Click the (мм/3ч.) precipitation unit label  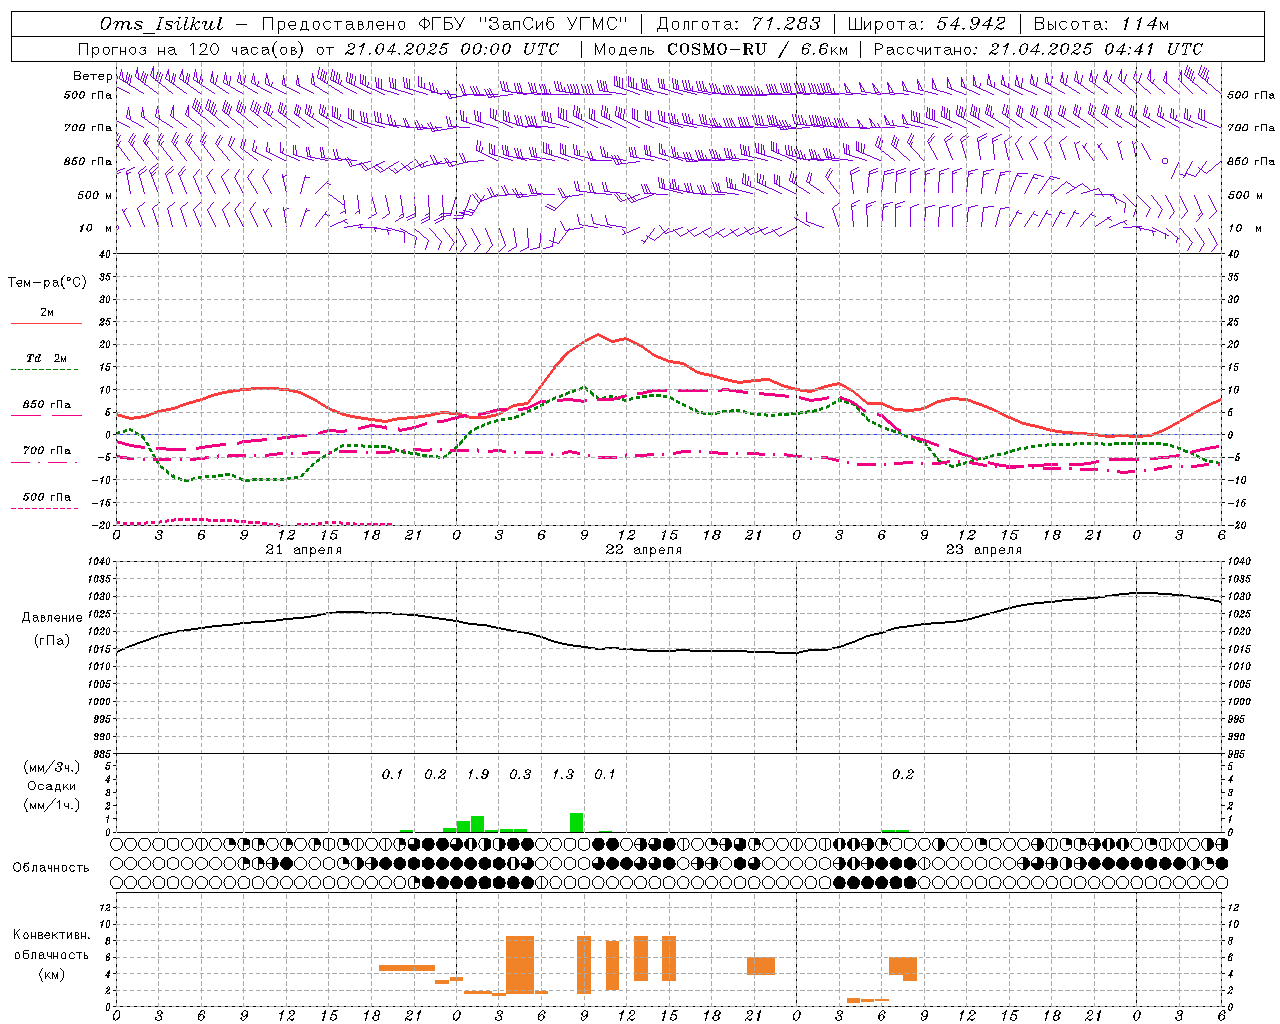[52, 767]
